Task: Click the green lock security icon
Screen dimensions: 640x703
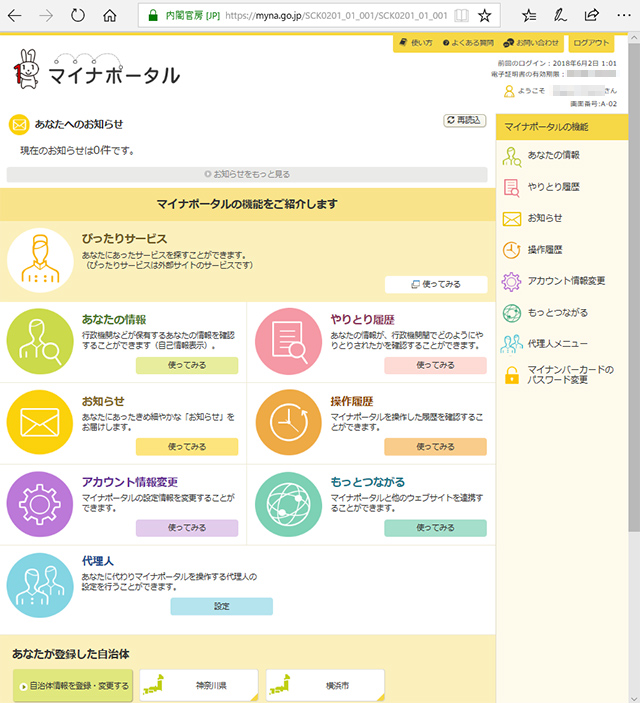Action: coord(153,16)
